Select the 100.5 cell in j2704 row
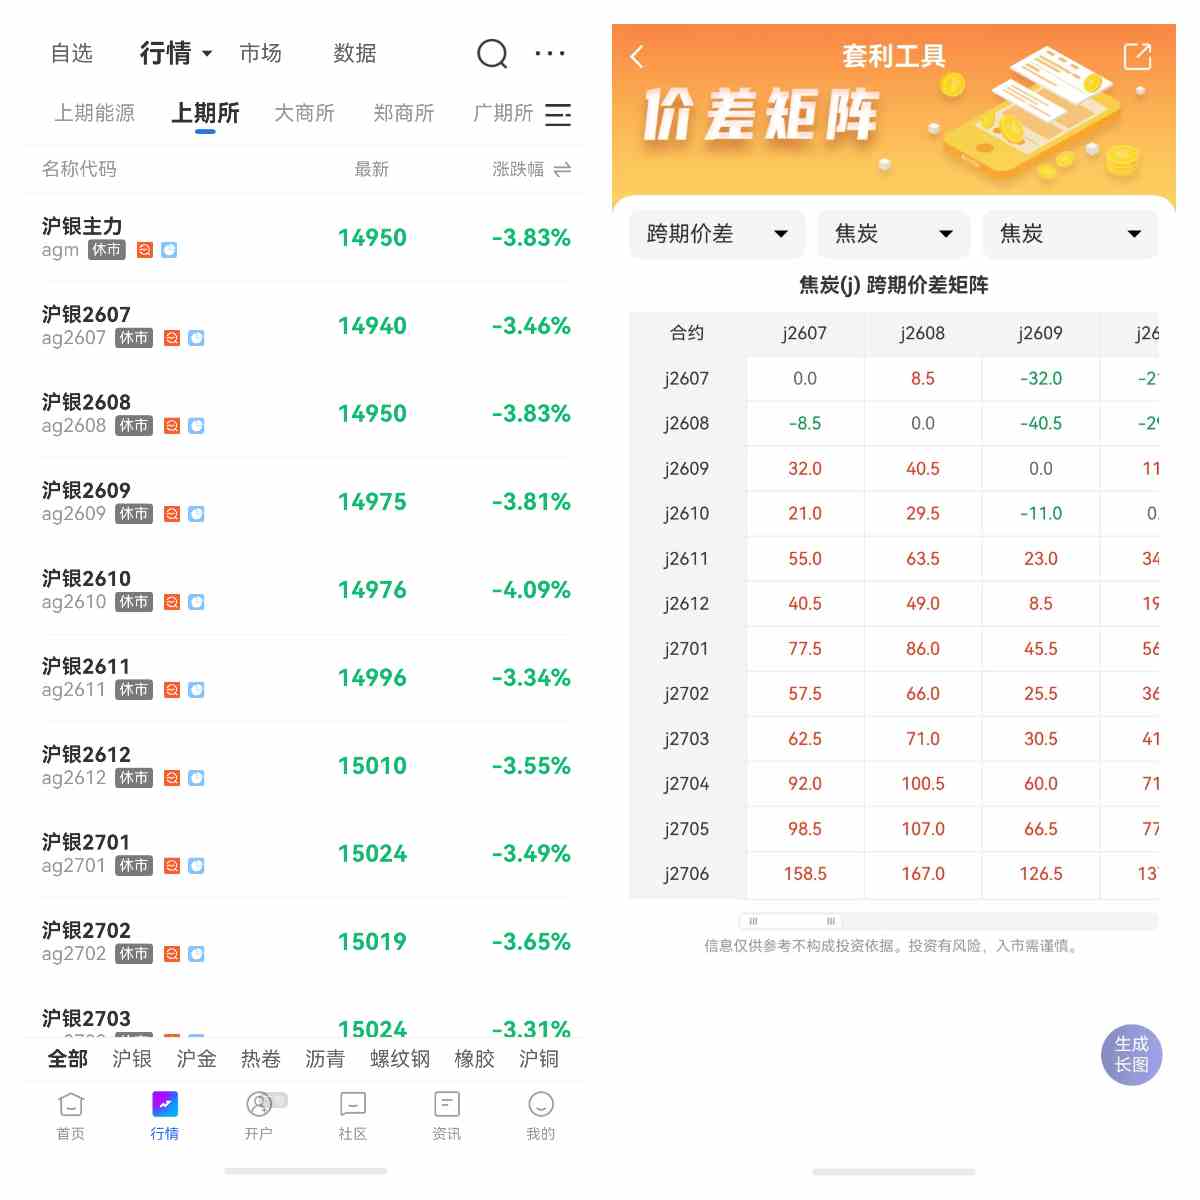This screenshot has width=1200, height=1200. point(923,784)
